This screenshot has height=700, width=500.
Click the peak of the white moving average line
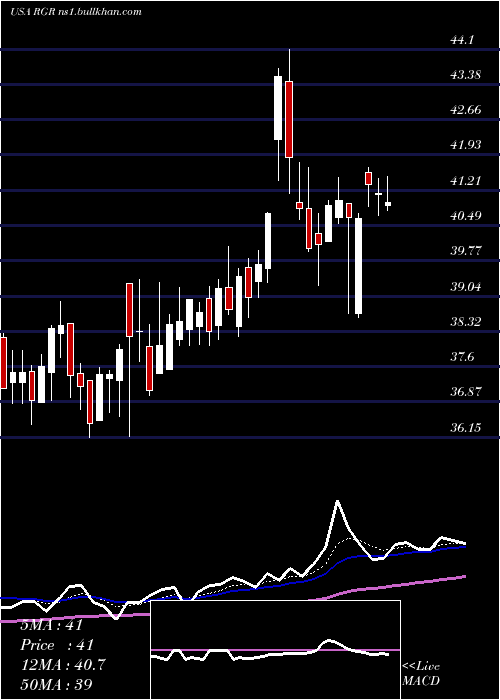[338, 502]
